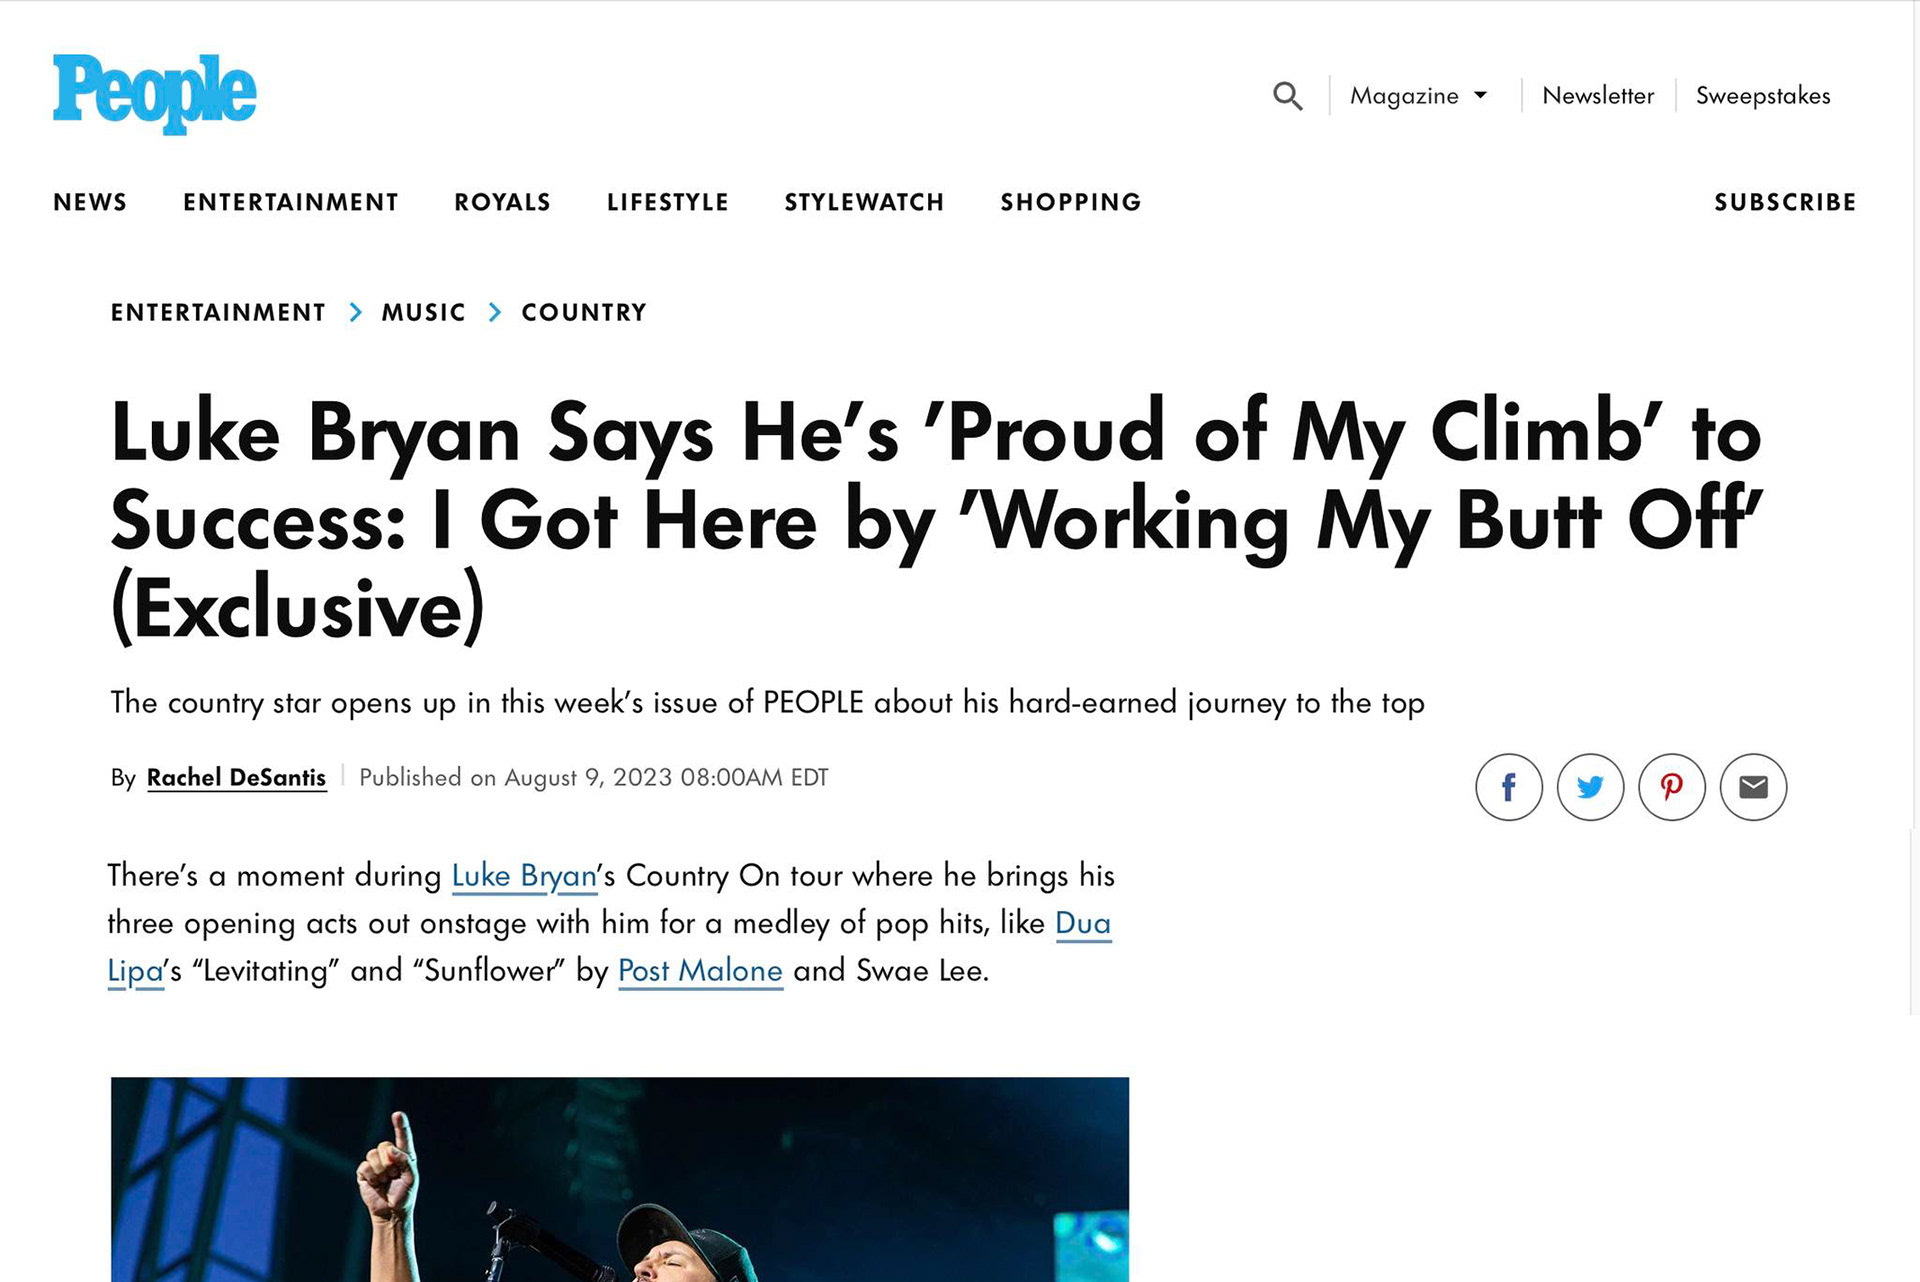Image resolution: width=1920 pixels, height=1282 pixels.
Task: Share article on Facebook
Action: [x=1508, y=787]
